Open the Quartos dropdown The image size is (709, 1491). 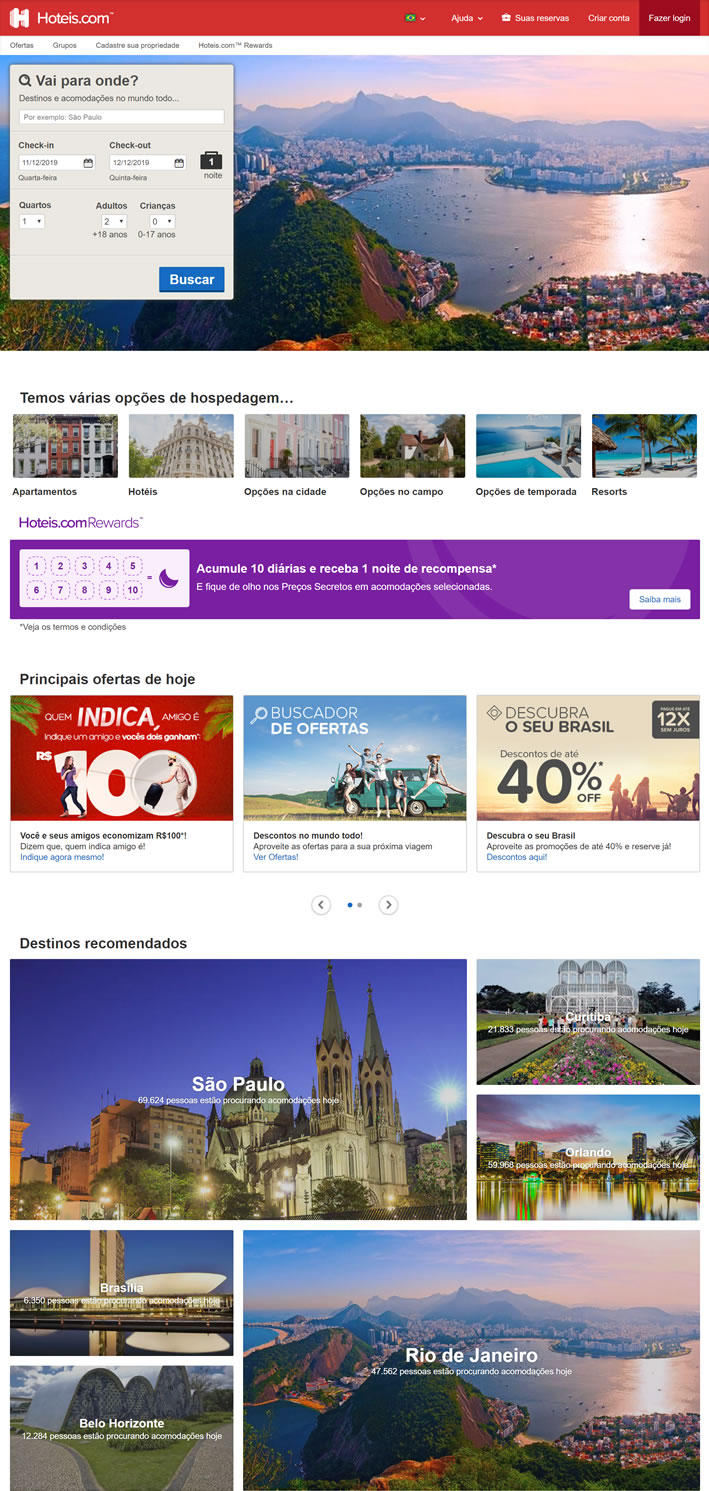32,221
